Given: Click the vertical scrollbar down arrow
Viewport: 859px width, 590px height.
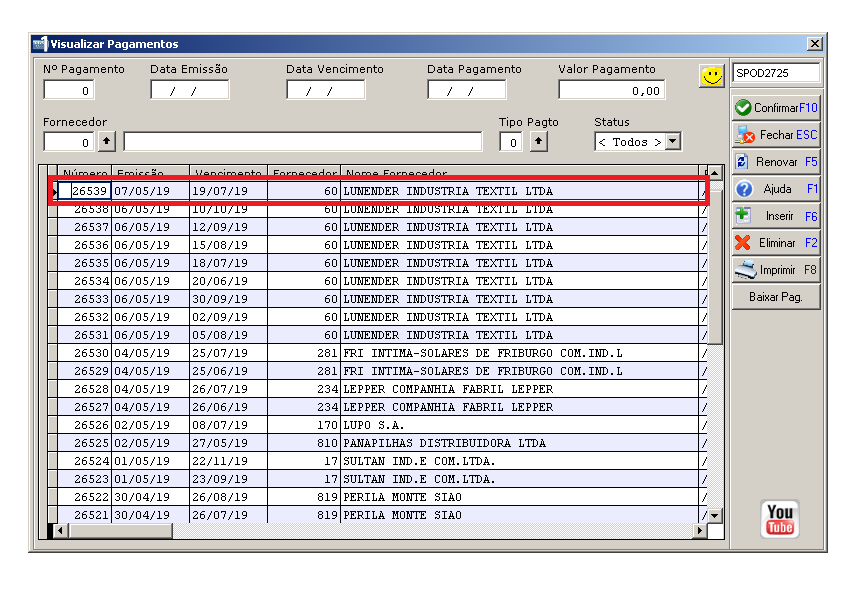Looking at the screenshot, I should pos(715,515).
